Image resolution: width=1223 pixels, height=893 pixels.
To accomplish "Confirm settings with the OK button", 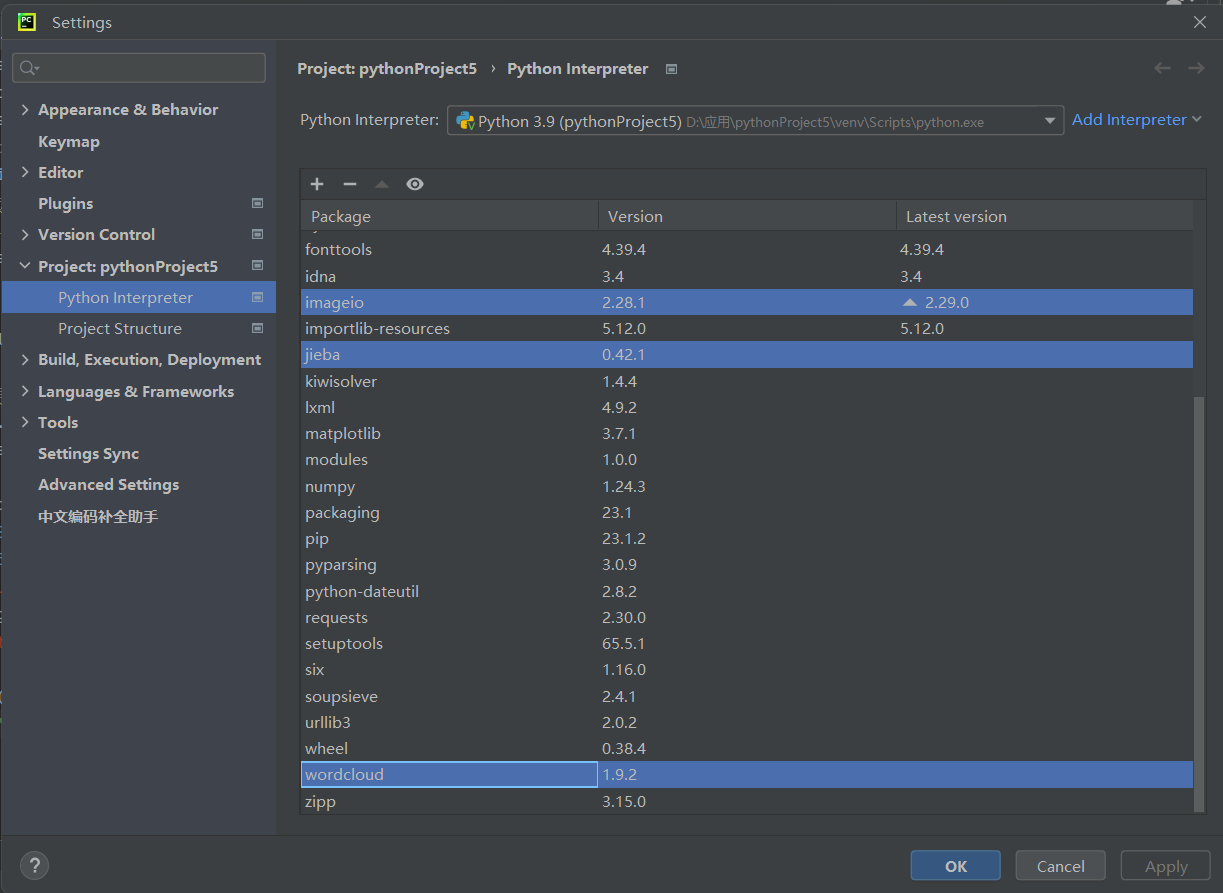I will click(x=955, y=866).
